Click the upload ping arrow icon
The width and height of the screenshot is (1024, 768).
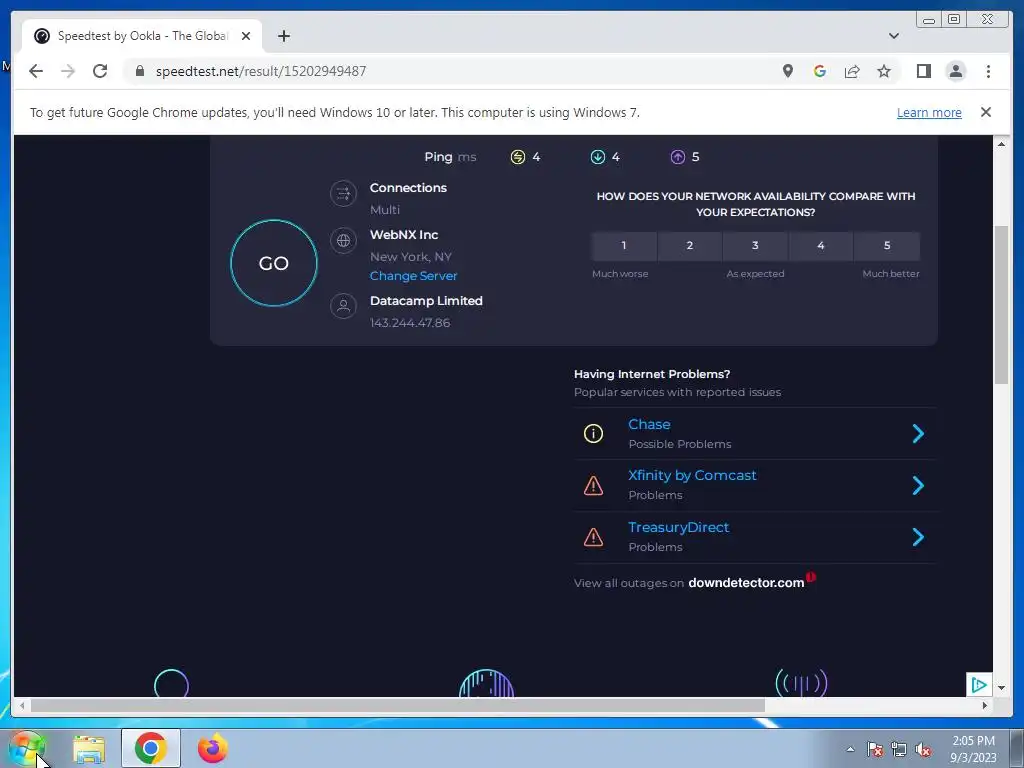tap(678, 157)
